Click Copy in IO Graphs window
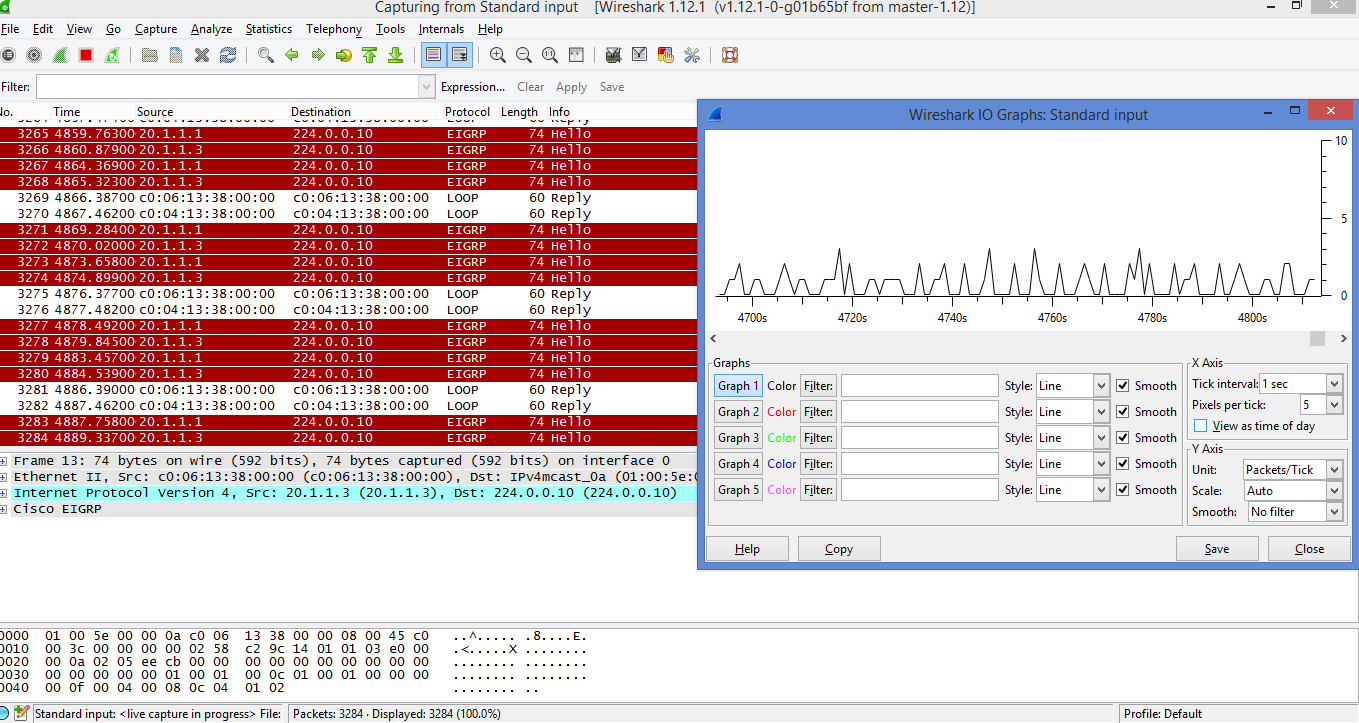This screenshot has height=723, width=1359. point(839,549)
